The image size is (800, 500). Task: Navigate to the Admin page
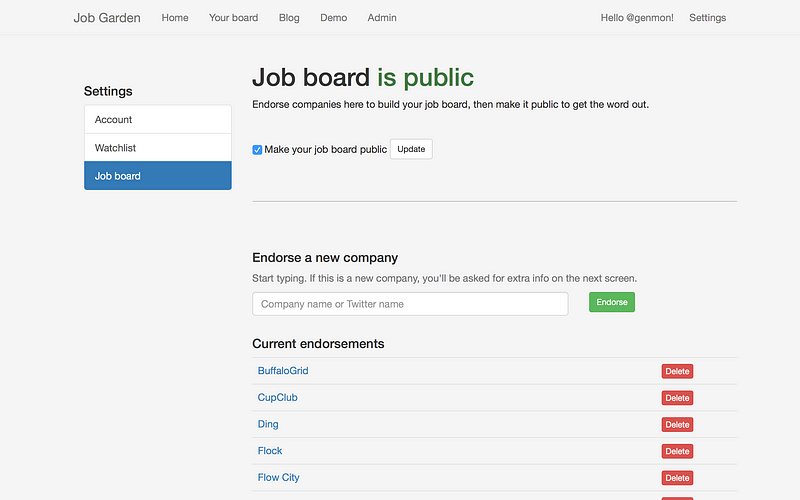(x=382, y=18)
